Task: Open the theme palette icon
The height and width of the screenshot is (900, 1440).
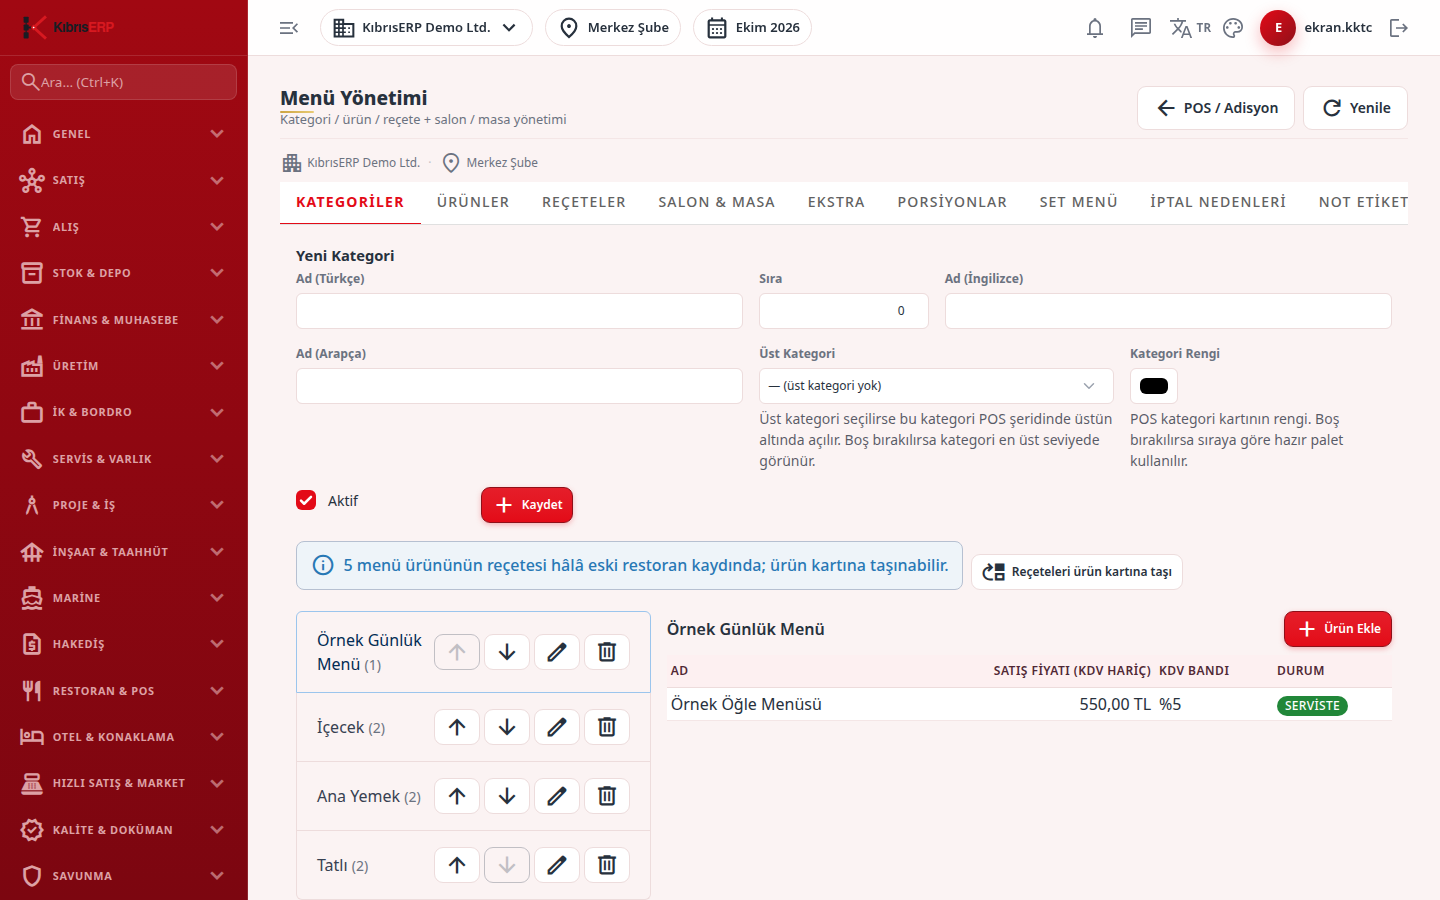Action: pyautogui.click(x=1233, y=28)
